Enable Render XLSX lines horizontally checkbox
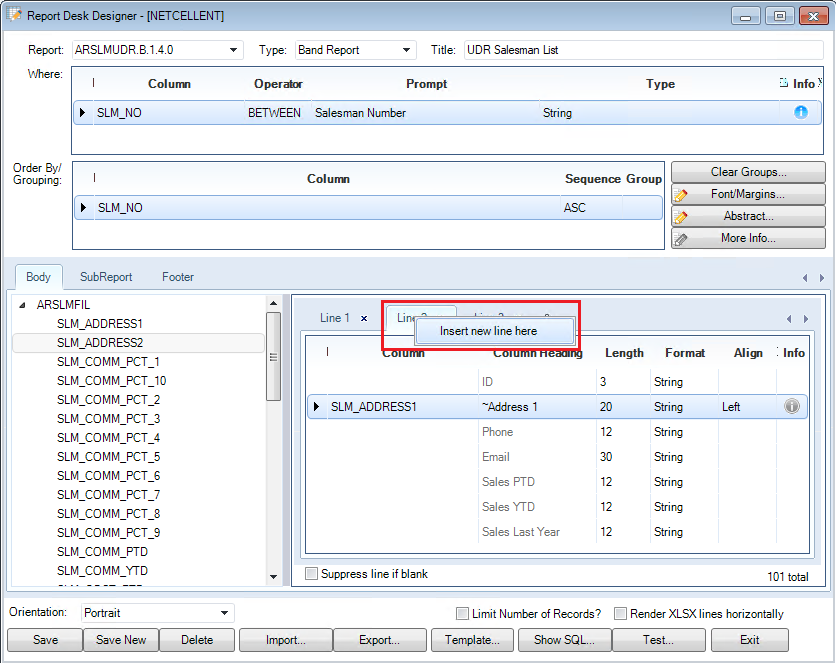 tap(620, 613)
